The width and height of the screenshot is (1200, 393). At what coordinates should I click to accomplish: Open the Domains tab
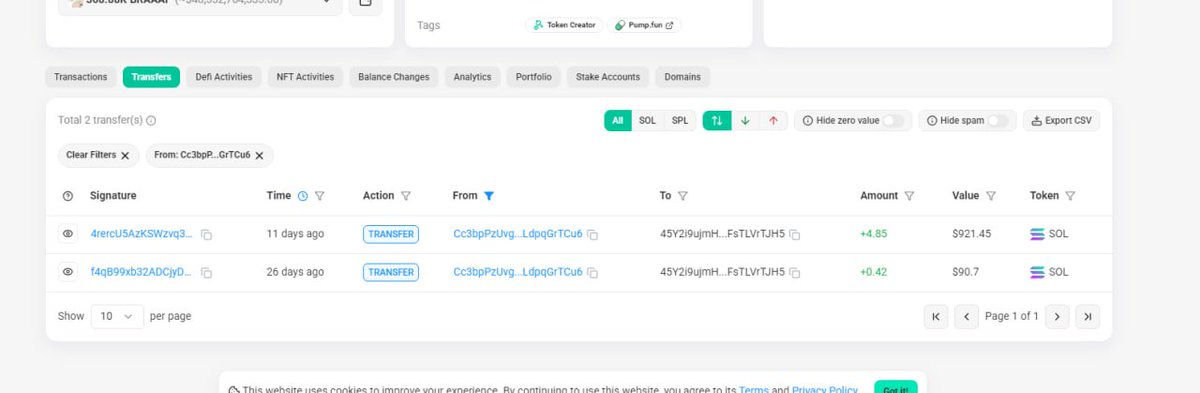[x=683, y=77]
